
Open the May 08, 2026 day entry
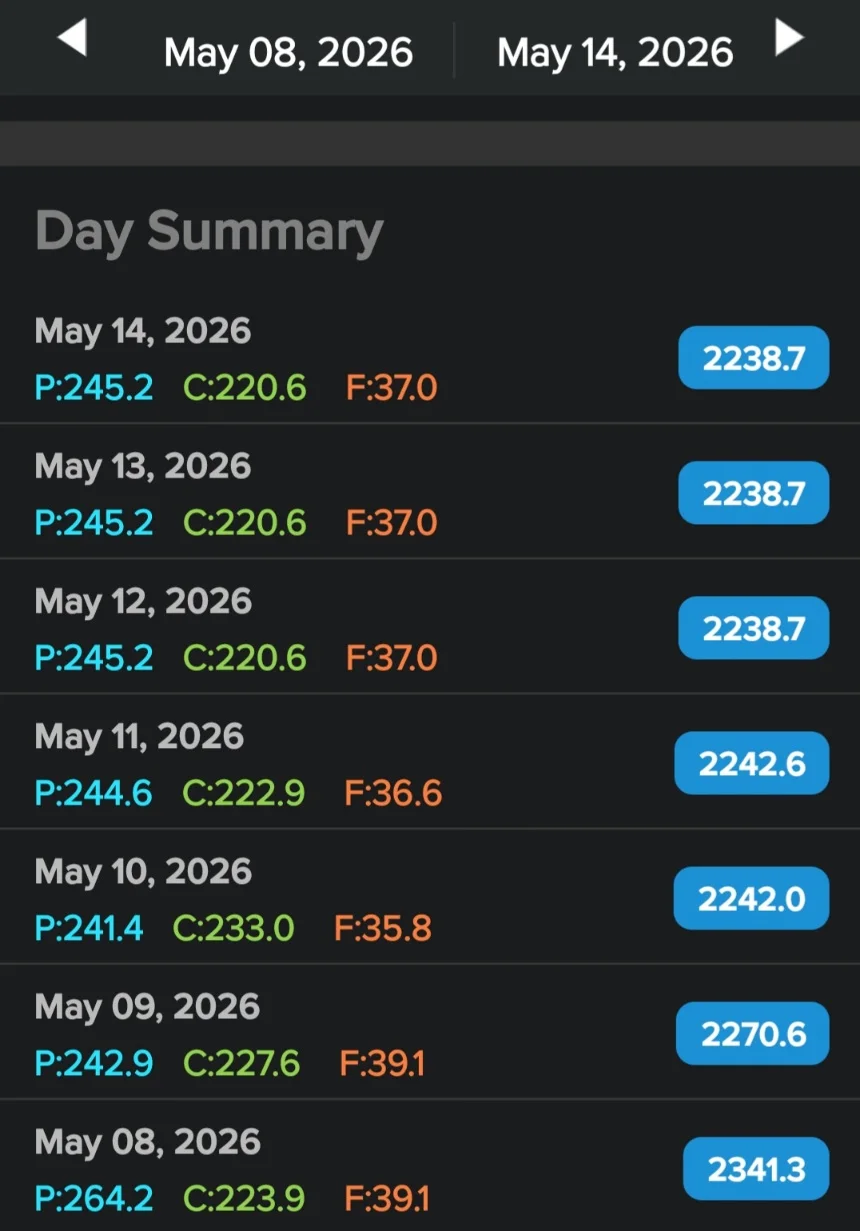(x=430, y=1165)
